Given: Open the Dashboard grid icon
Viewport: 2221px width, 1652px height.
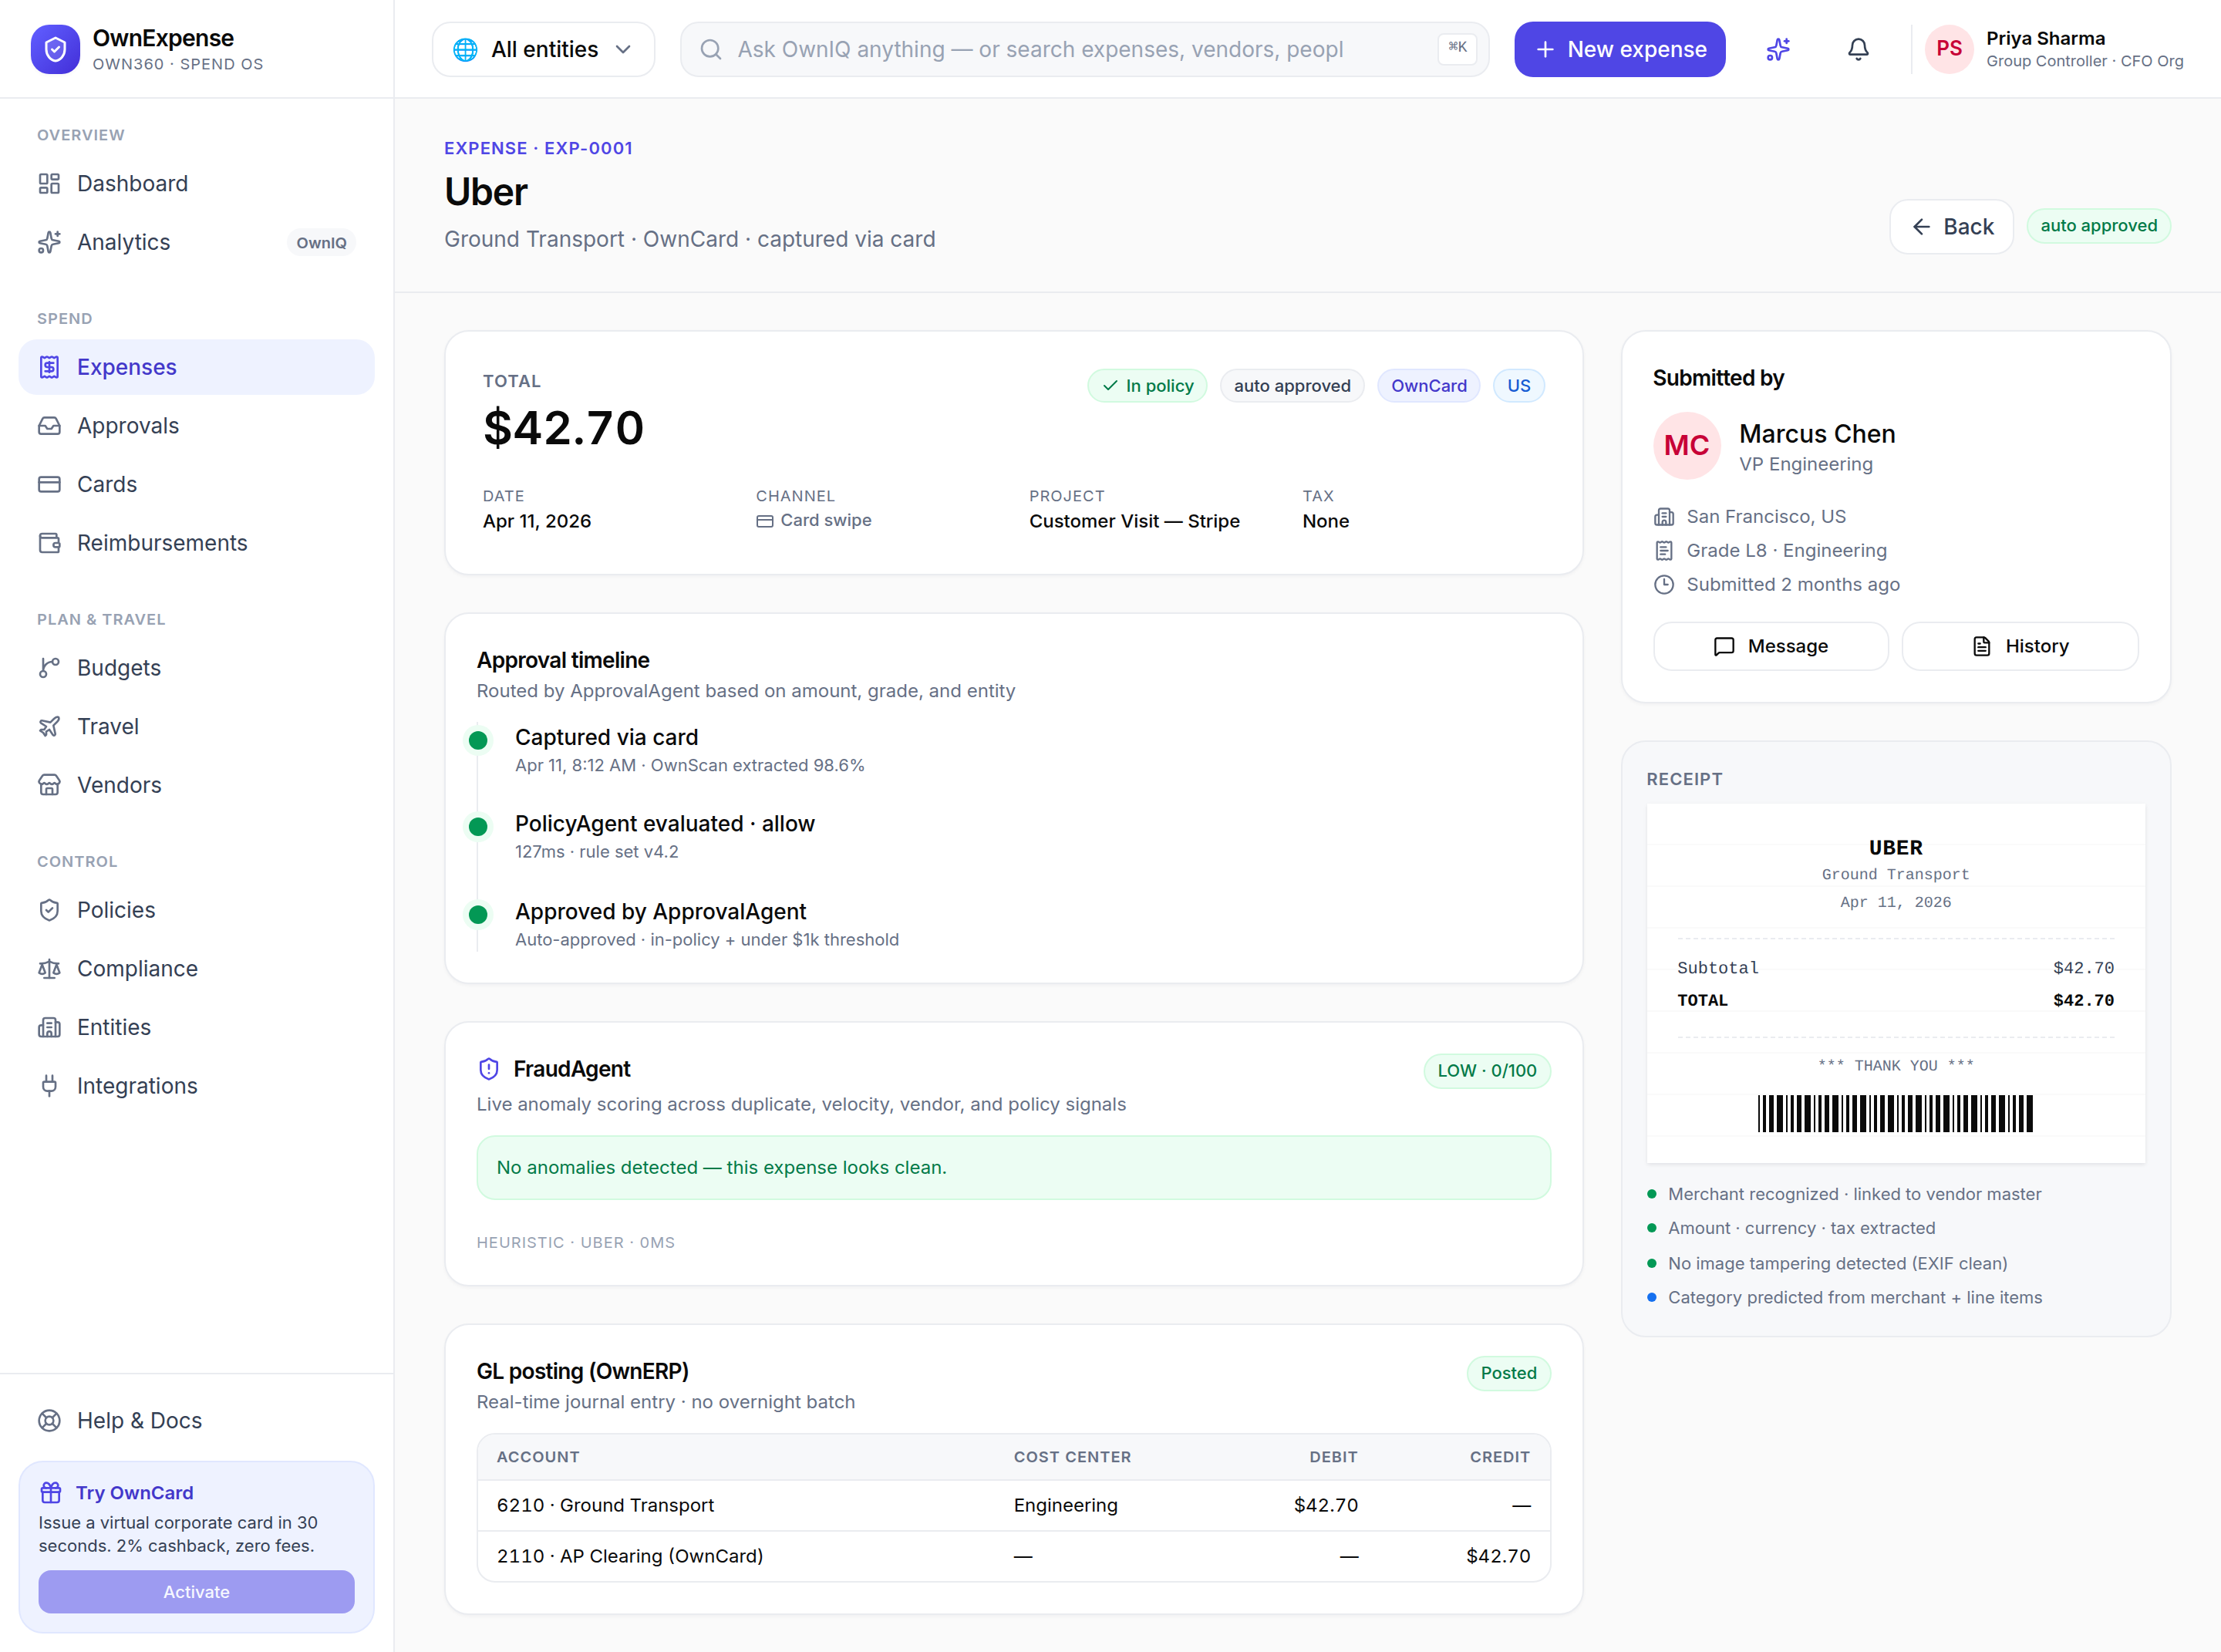Looking at the screenshot, I should tap(49, 183).
